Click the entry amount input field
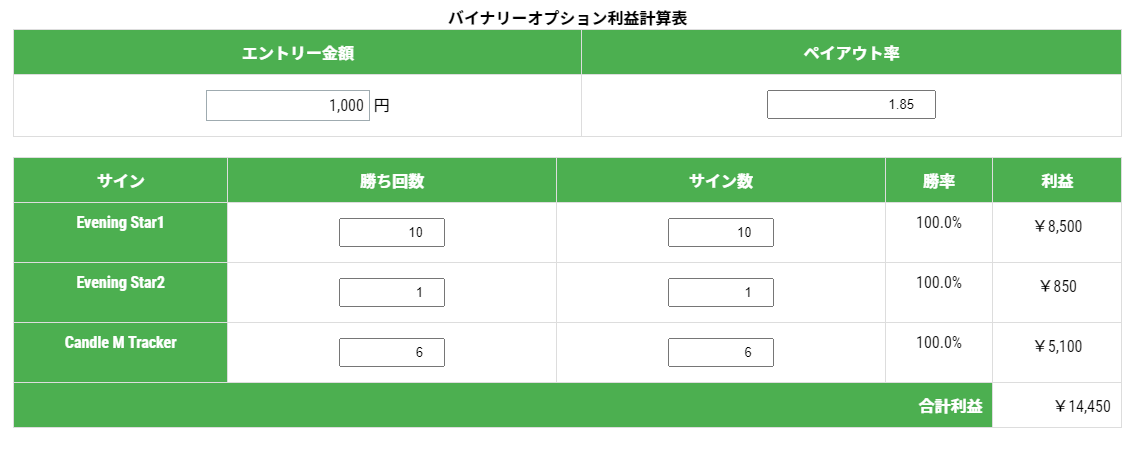Viewport: 1135px width, 451px height. coord(288,105)
